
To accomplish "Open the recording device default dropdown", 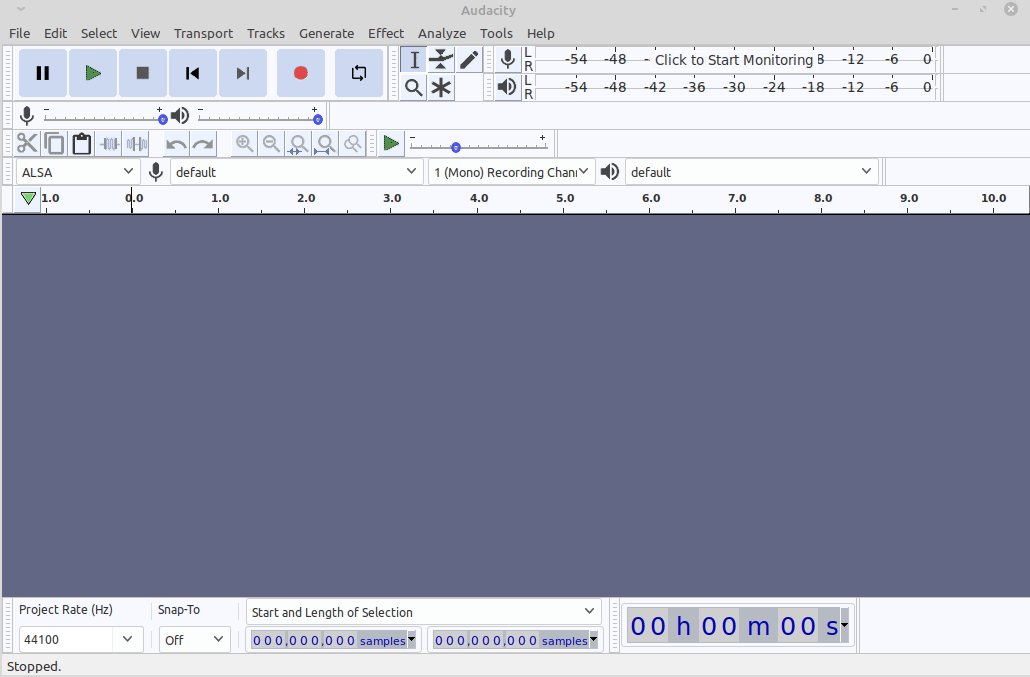I will coord(296,172).
